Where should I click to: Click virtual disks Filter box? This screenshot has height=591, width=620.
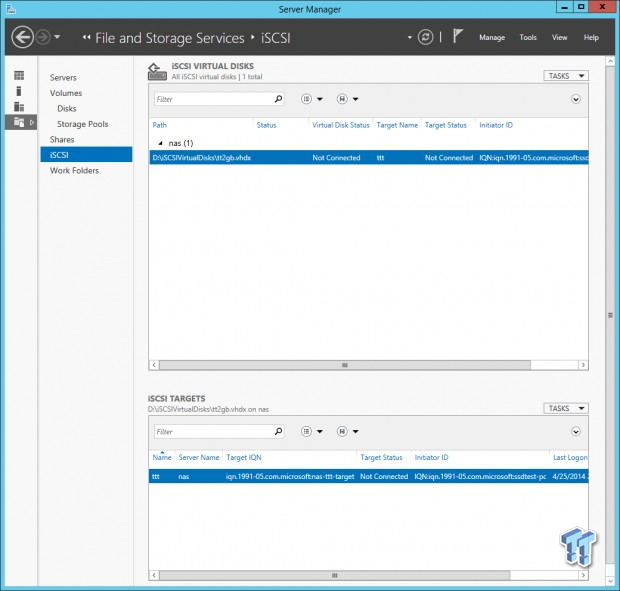click(x=214, y=99)
